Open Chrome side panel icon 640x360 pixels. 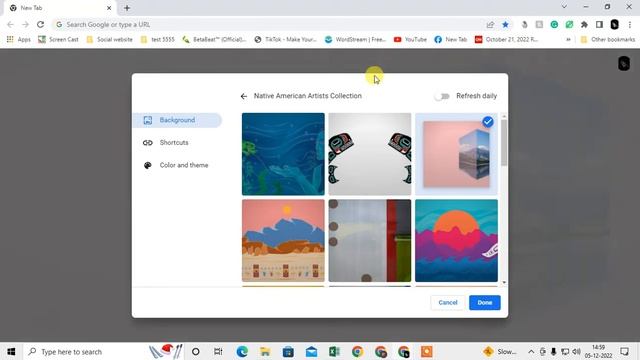[599, 24]
